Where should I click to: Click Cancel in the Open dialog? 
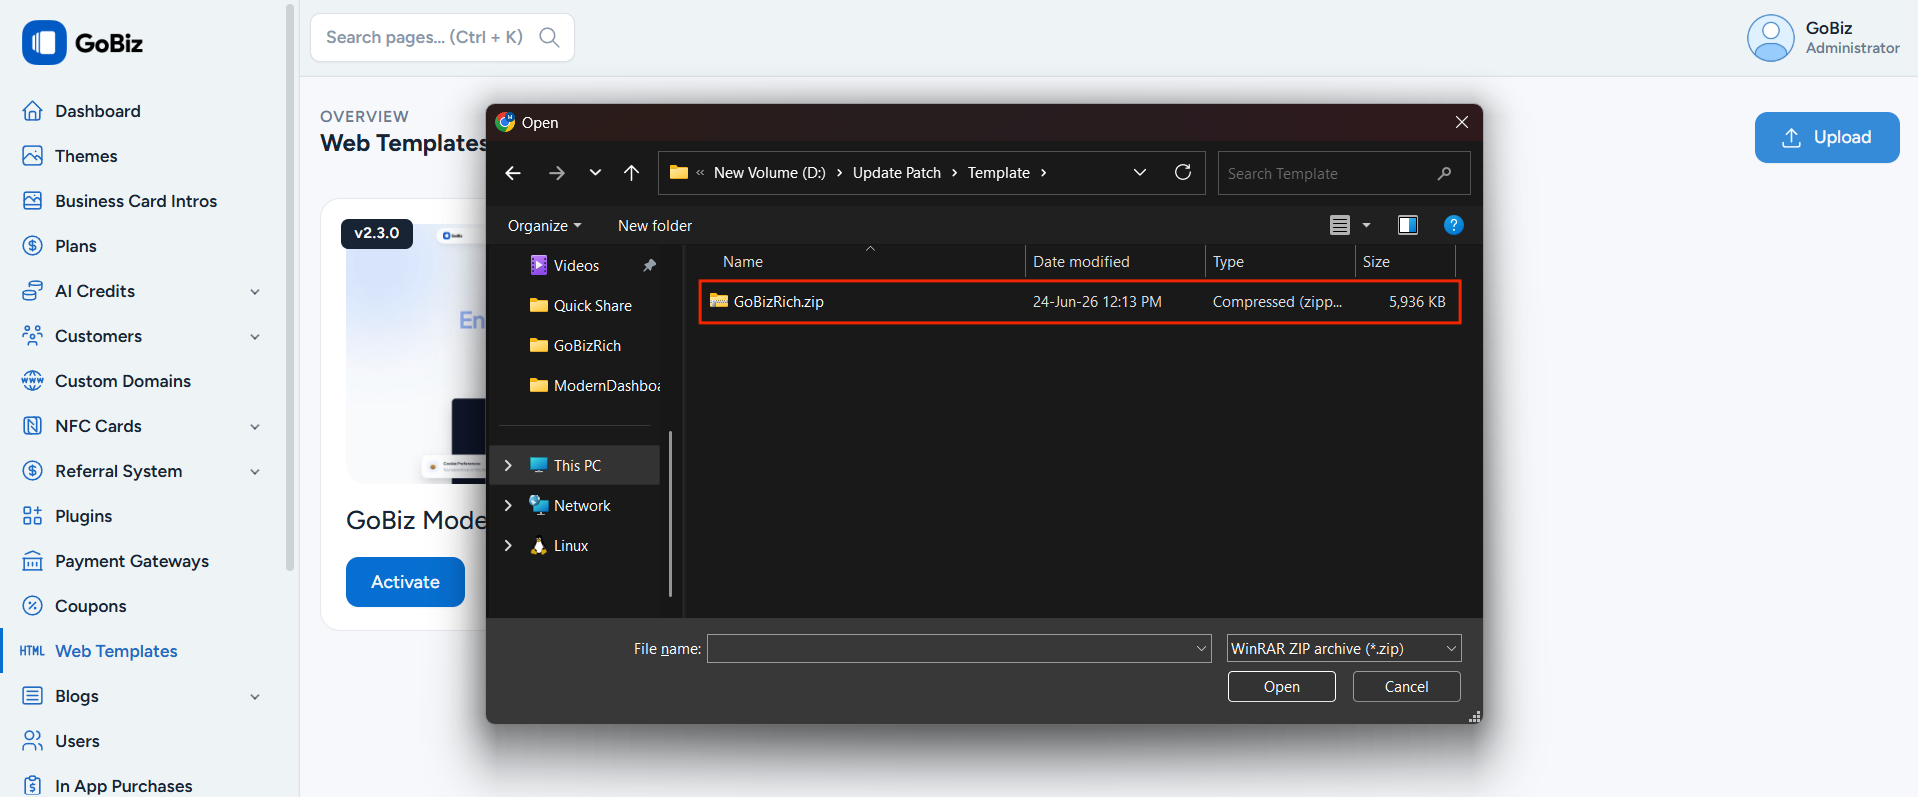pos(1406,687)
